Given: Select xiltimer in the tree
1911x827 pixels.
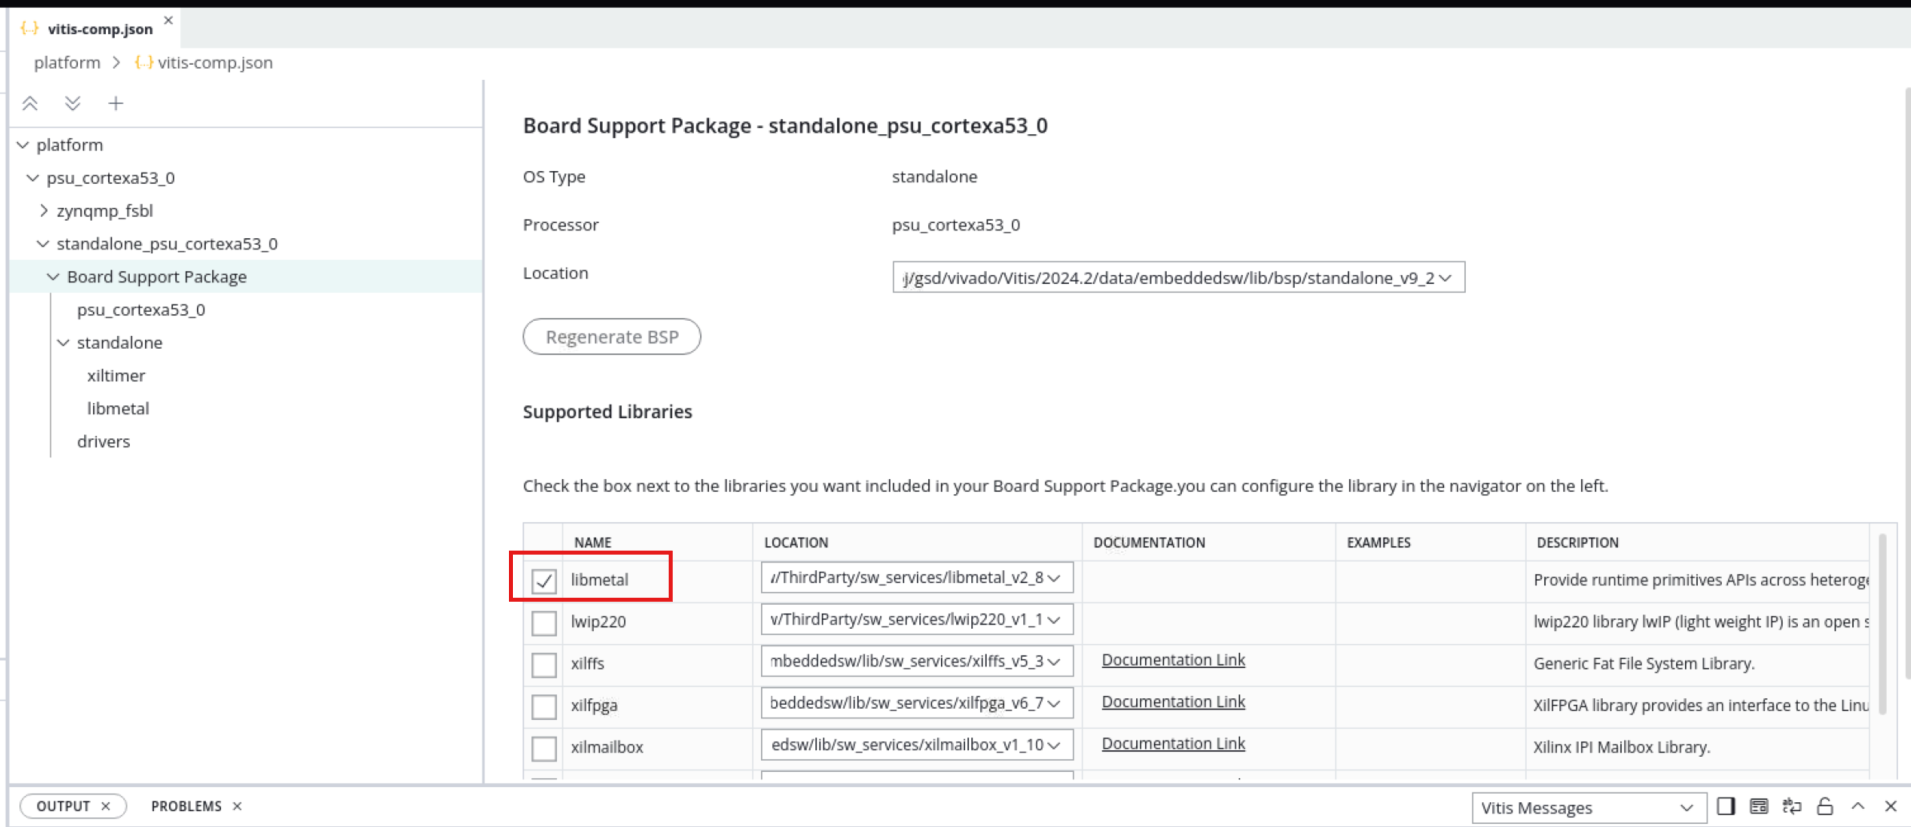Looking at the screenshot, I should [116, 376].
